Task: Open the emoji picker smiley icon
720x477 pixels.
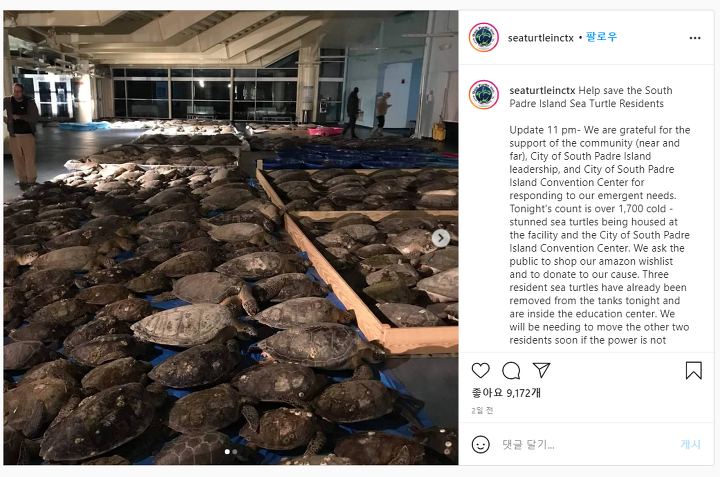Action: pos(480,444)
